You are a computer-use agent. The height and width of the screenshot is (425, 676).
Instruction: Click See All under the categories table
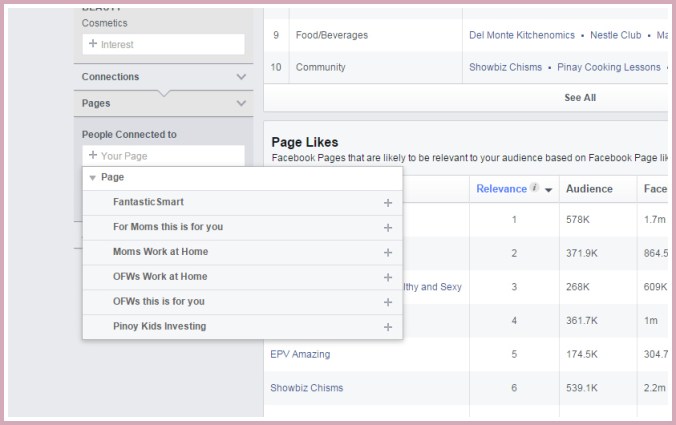pos(579,98)
